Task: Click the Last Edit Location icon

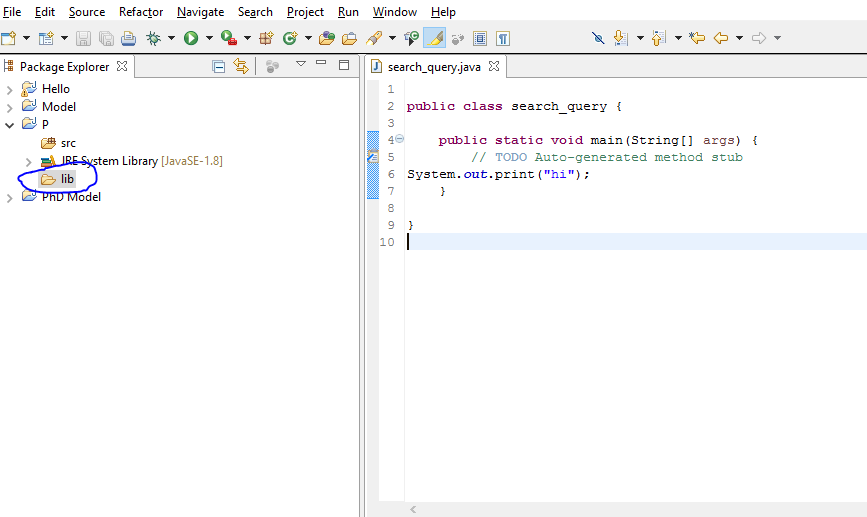Action: click(x=697, y=38)
